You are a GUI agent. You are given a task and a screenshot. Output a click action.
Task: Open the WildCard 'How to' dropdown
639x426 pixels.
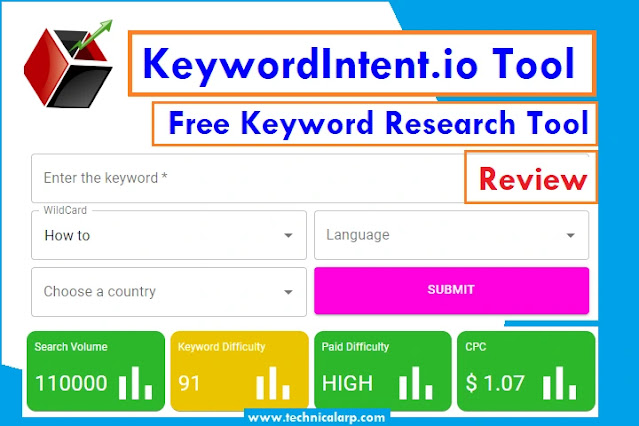tap(169, 235)
